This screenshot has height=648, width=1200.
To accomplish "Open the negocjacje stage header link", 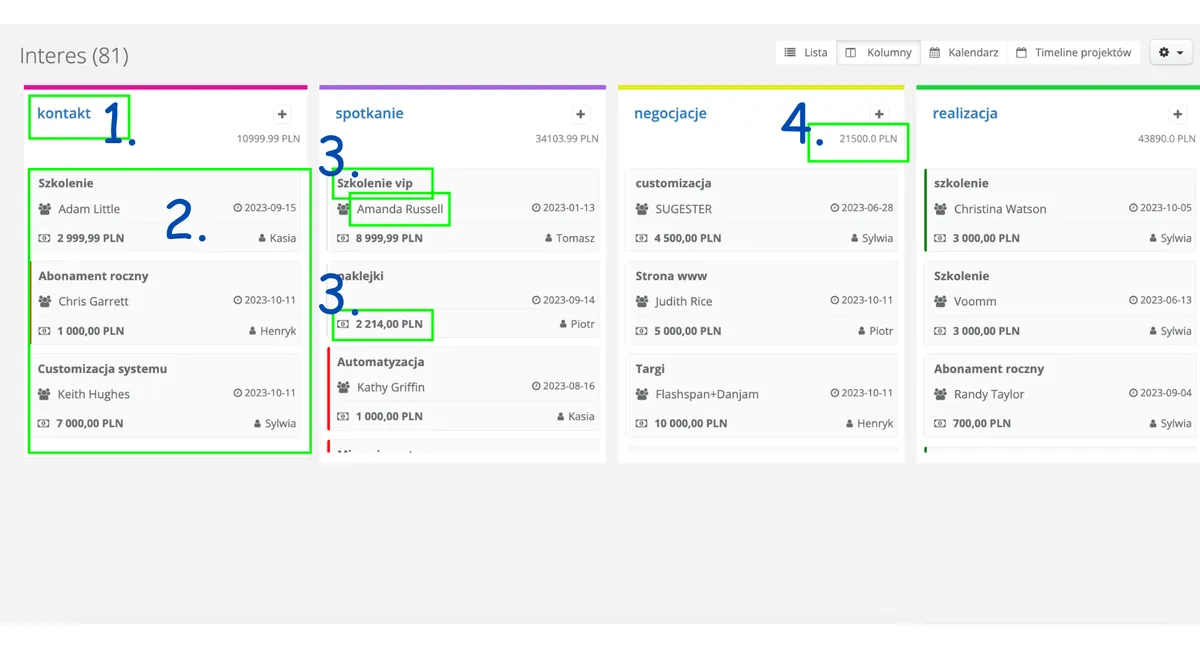I will tap(670, 114).
